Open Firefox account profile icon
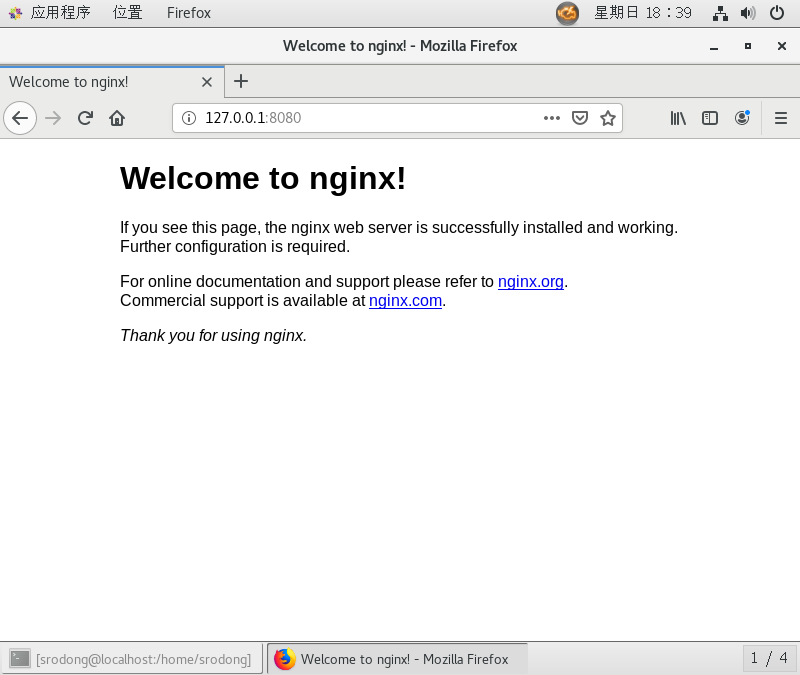Screen dimensions: 800x675 point(742,118)
